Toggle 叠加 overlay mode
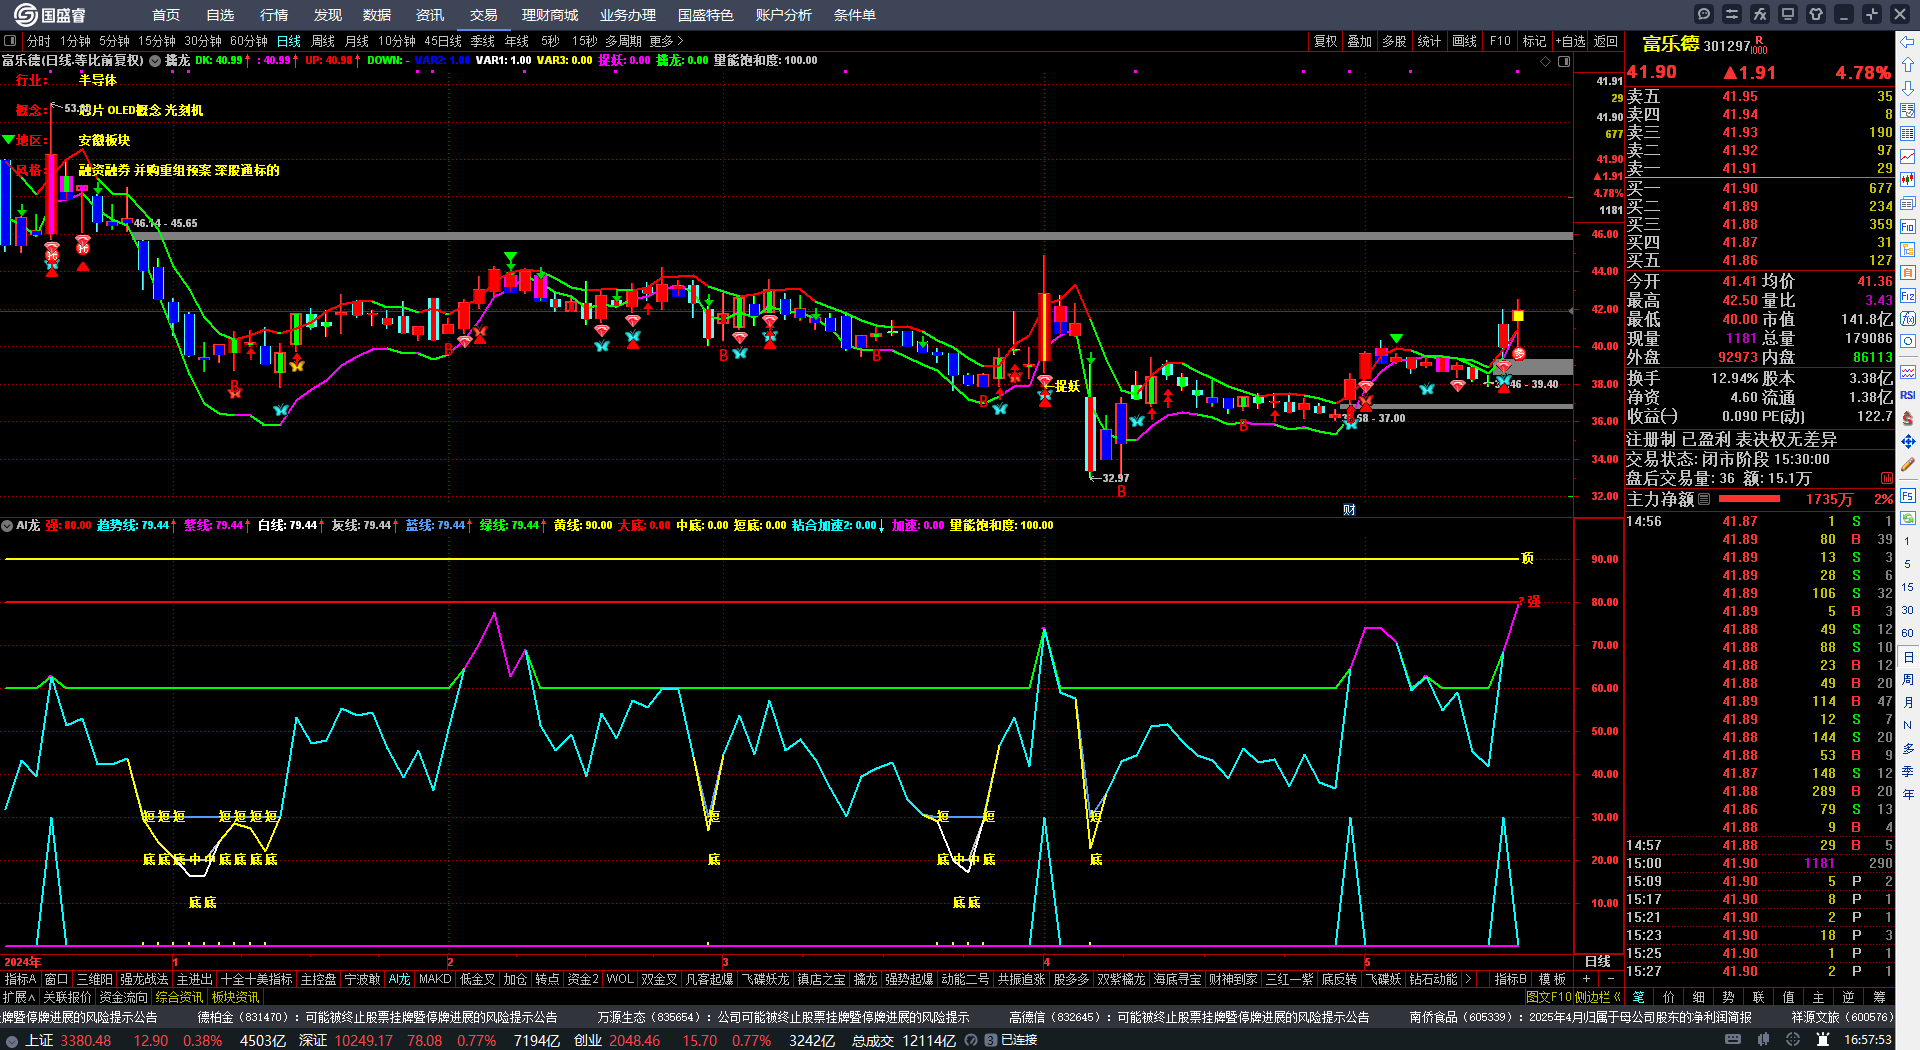1920x1050 pixels. tap(1359, 41)
